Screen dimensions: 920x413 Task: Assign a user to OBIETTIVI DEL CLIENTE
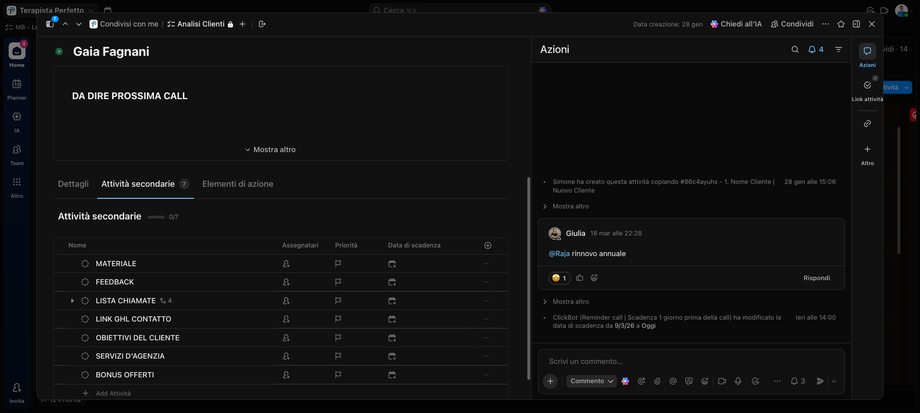coord(286,338)
